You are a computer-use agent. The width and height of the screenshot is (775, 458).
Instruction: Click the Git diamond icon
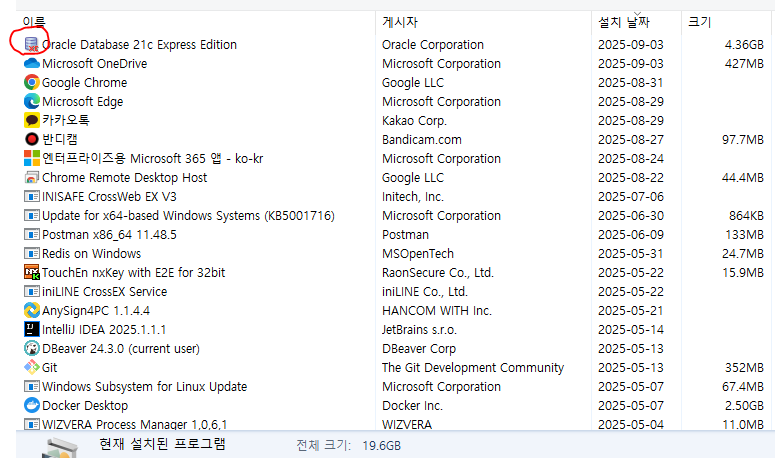pyautogui.click(x=32, y=367)
